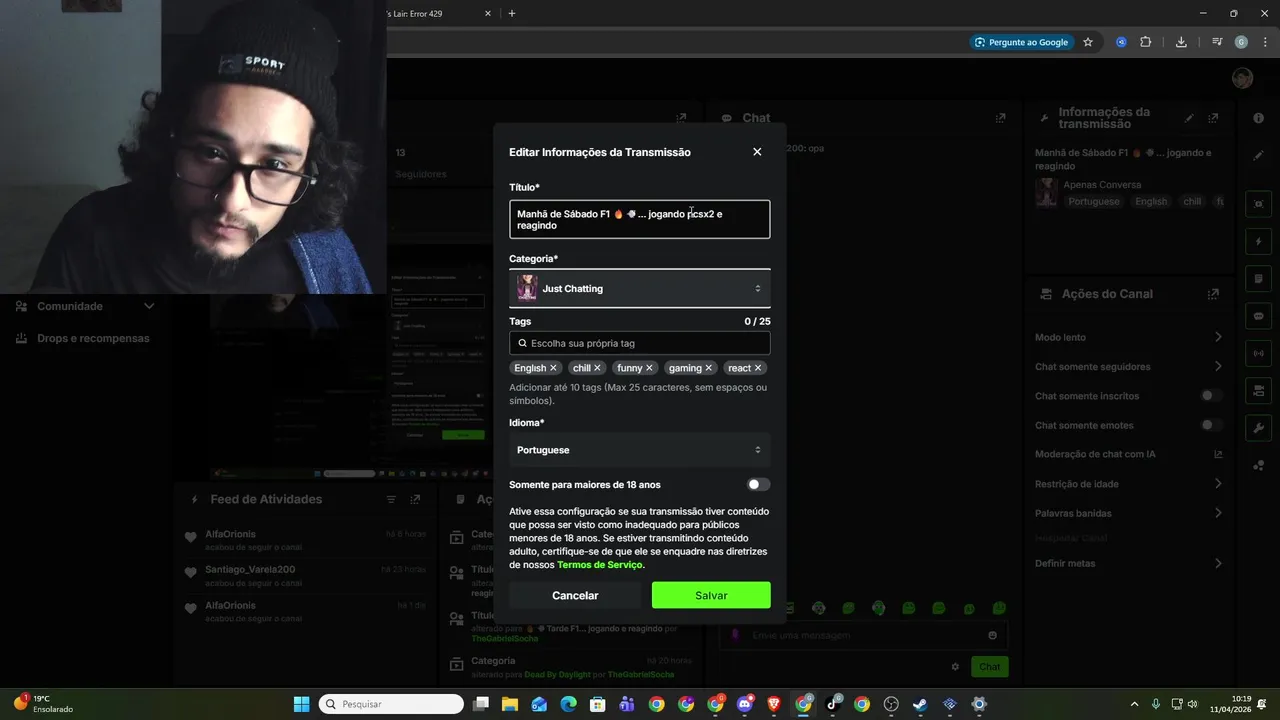Open the Categoria dropdown showing Just Chatting
1280x720 pixels.
pos(640,289)
